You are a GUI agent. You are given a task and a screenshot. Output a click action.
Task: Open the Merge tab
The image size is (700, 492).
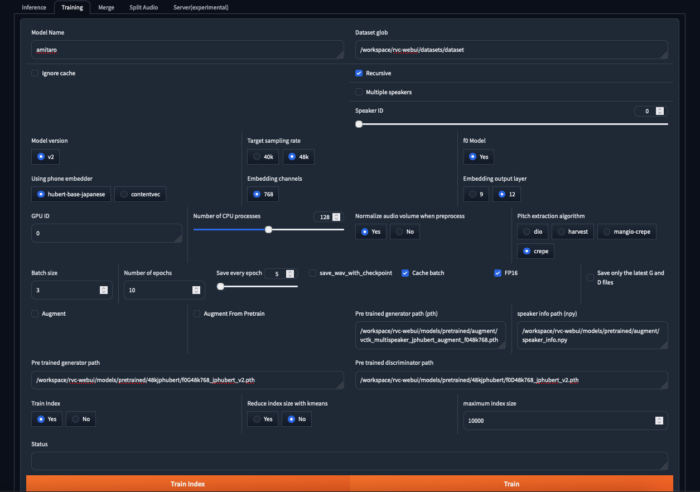tap(106, 7)
